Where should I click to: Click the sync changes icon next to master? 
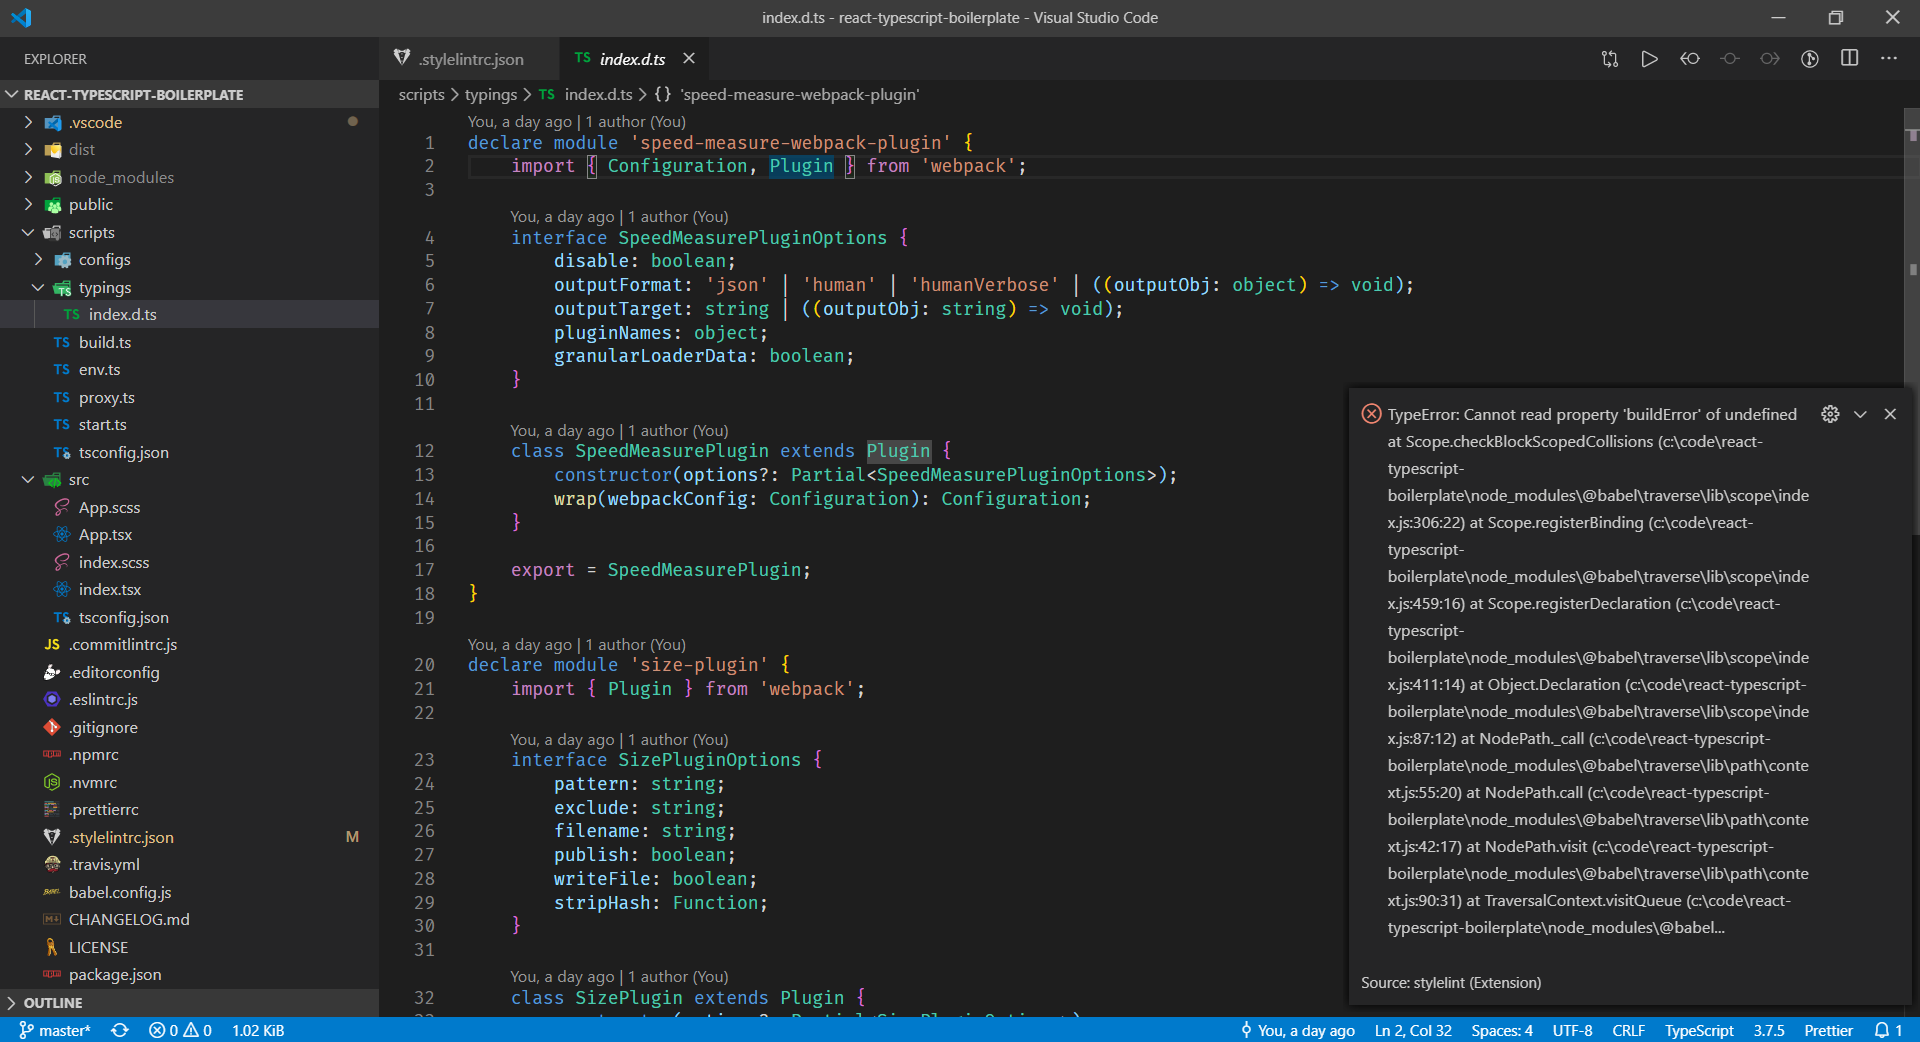(119, 1030)
